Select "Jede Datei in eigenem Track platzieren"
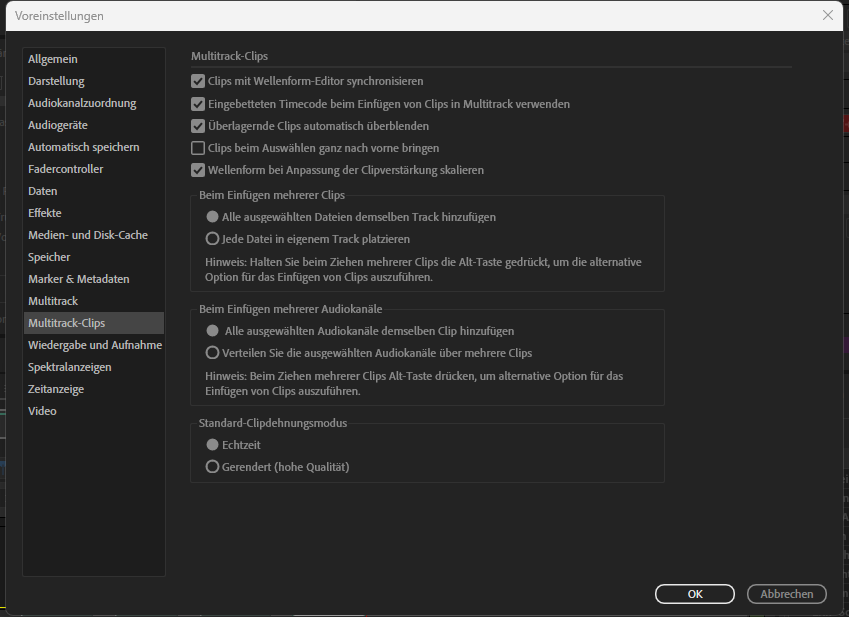Screen dimensions: 849x617 coord(211,238)
